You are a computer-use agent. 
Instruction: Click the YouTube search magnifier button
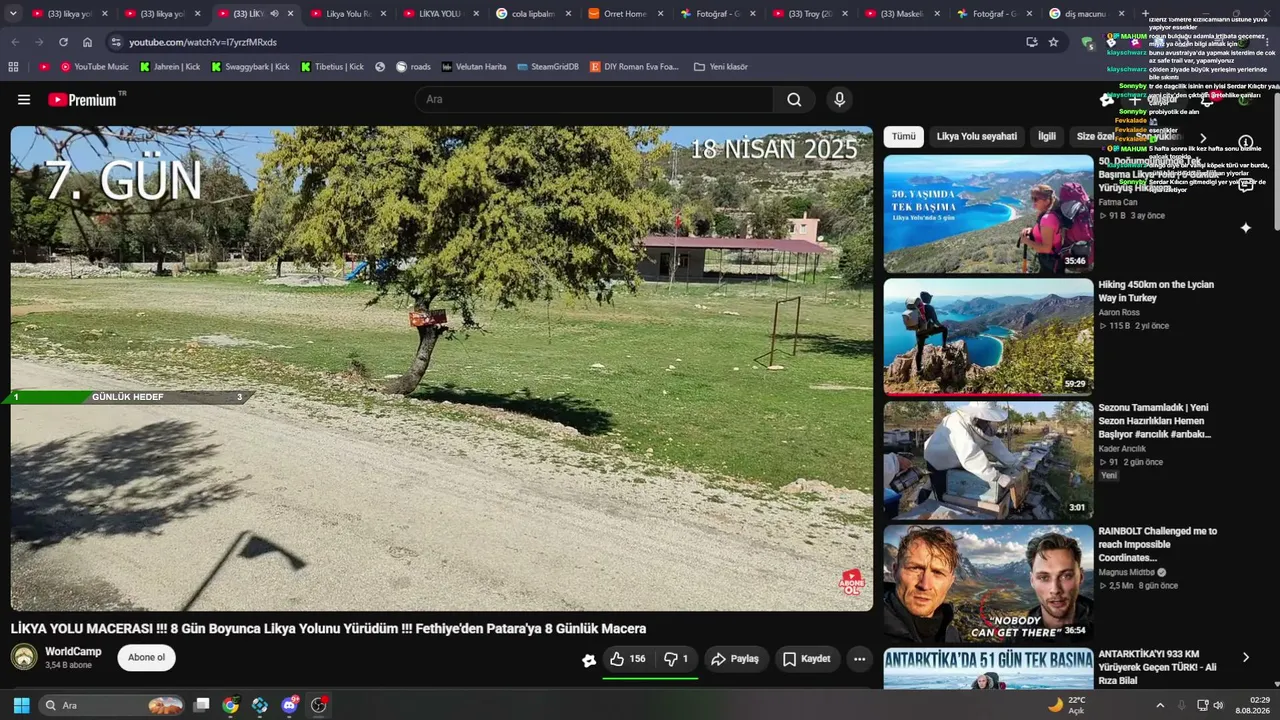pyautogui.click(x=794, y=99)
